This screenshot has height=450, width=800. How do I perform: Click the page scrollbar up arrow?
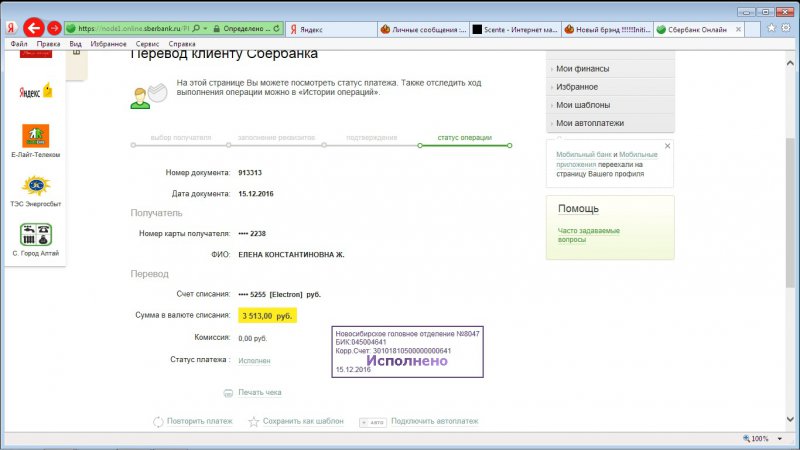click(x=790, y=63)
